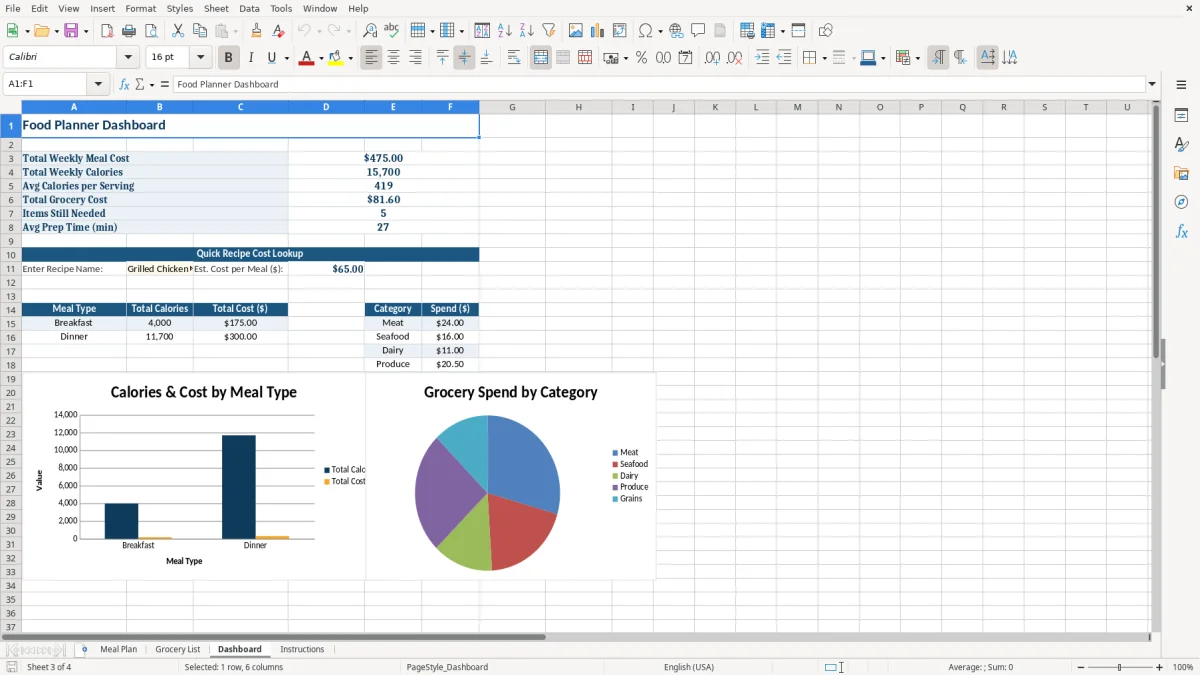Click the formula input line
The height and width of the screenshot is (675, 1200).
pos(659,85)
